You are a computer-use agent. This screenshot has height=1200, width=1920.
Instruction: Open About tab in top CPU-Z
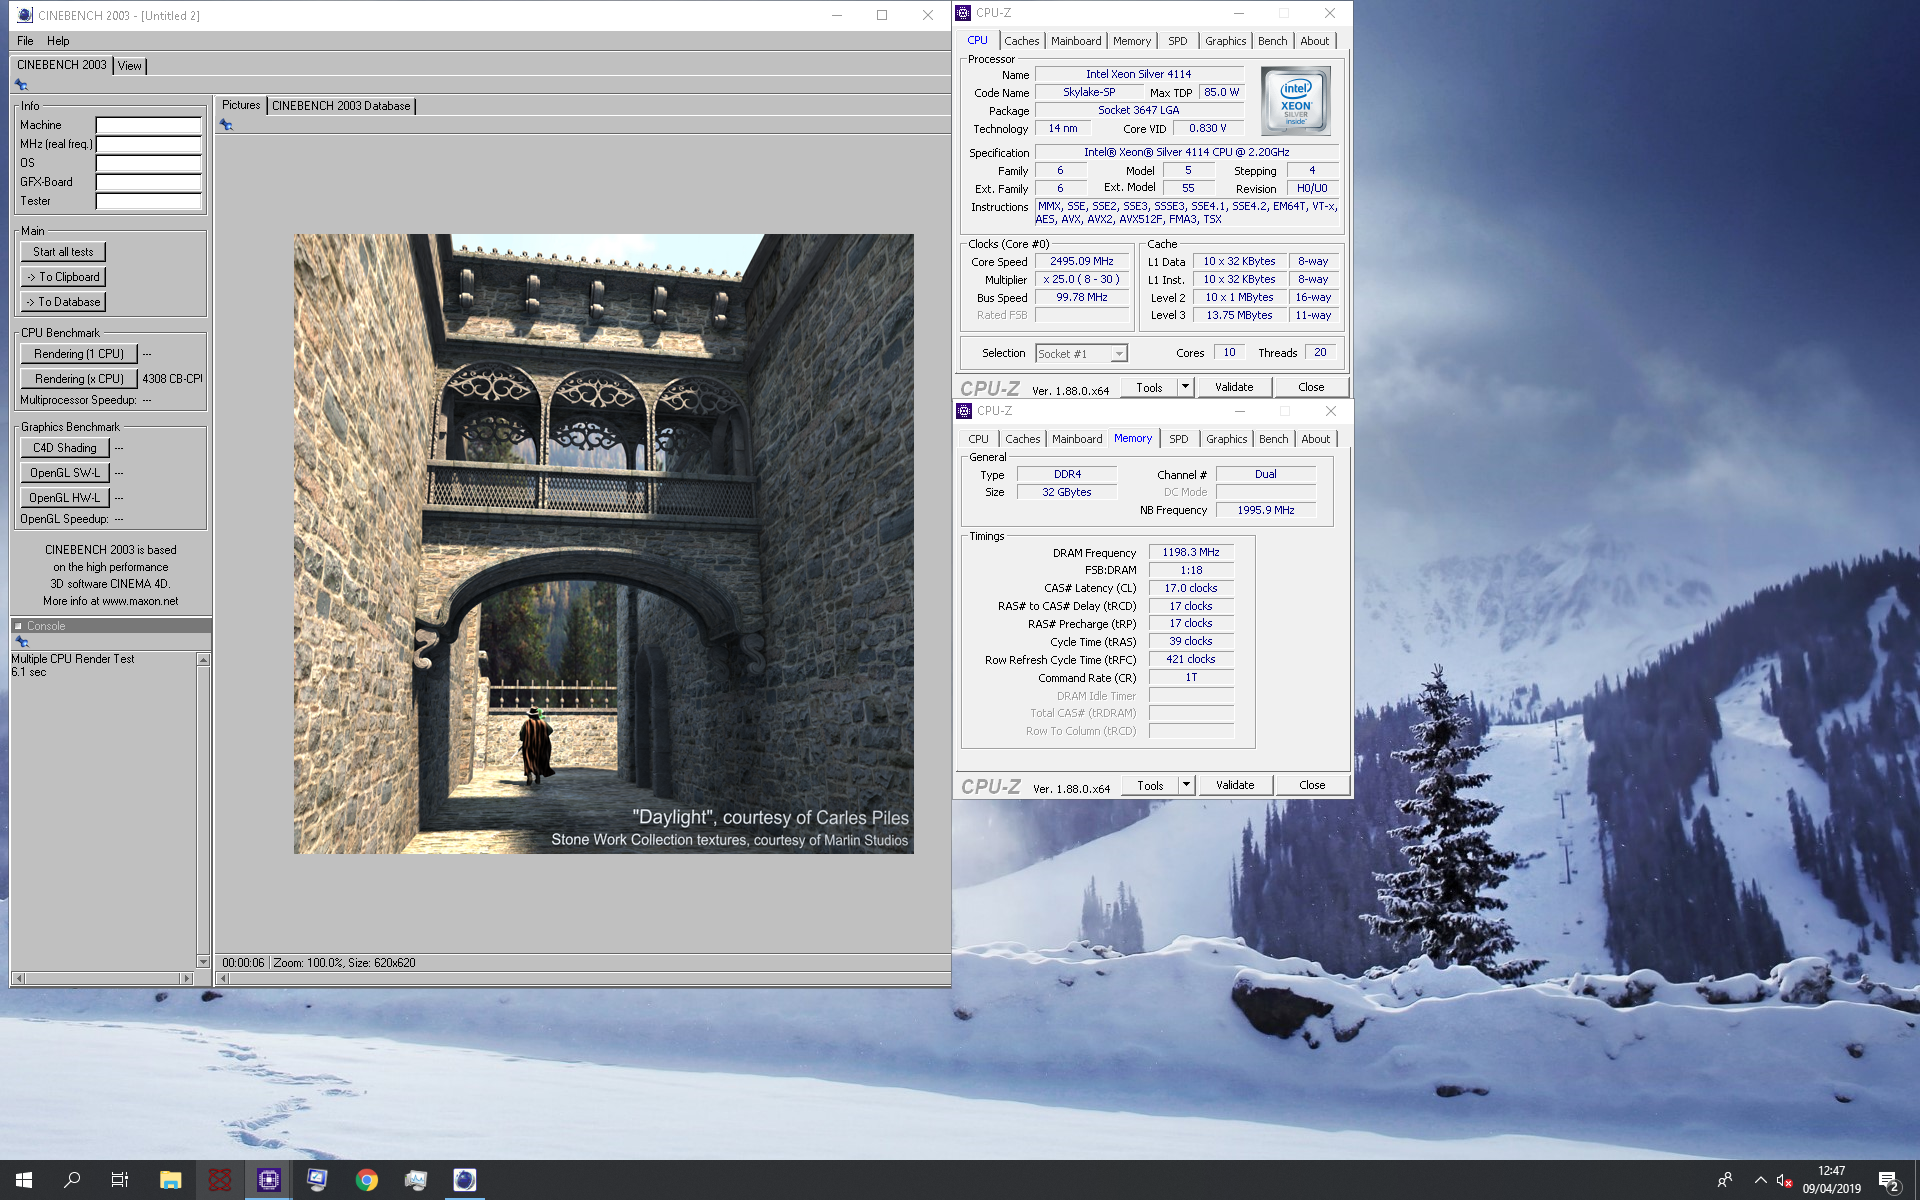coord(1315,41)
